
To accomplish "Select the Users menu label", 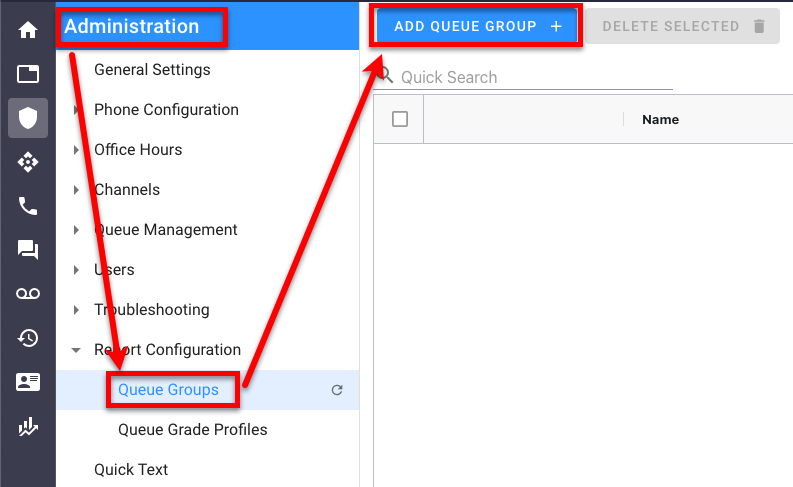I will (x=114, y=270).
